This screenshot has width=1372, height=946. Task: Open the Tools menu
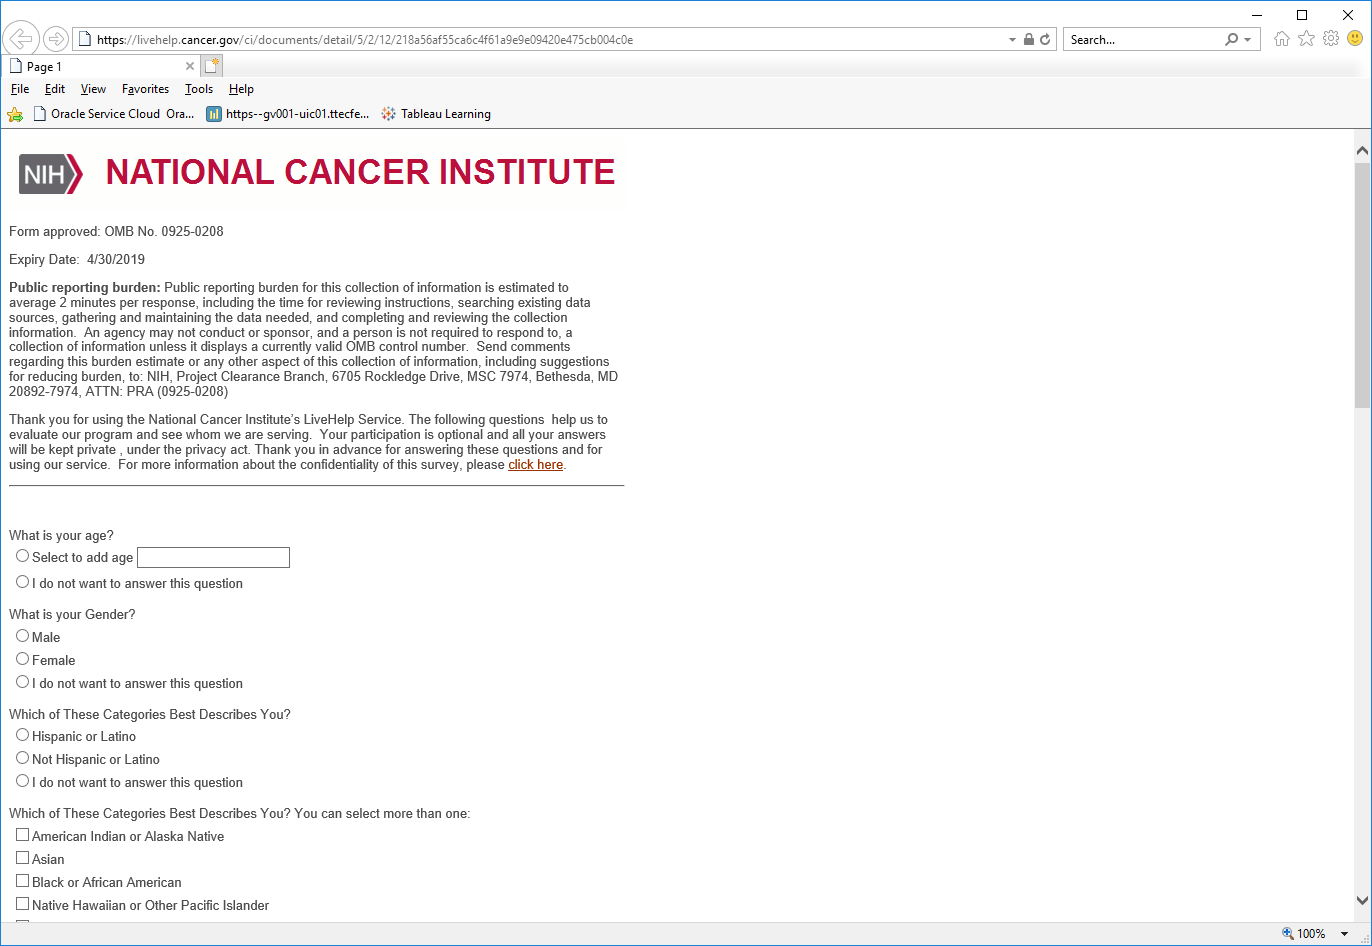199,89
